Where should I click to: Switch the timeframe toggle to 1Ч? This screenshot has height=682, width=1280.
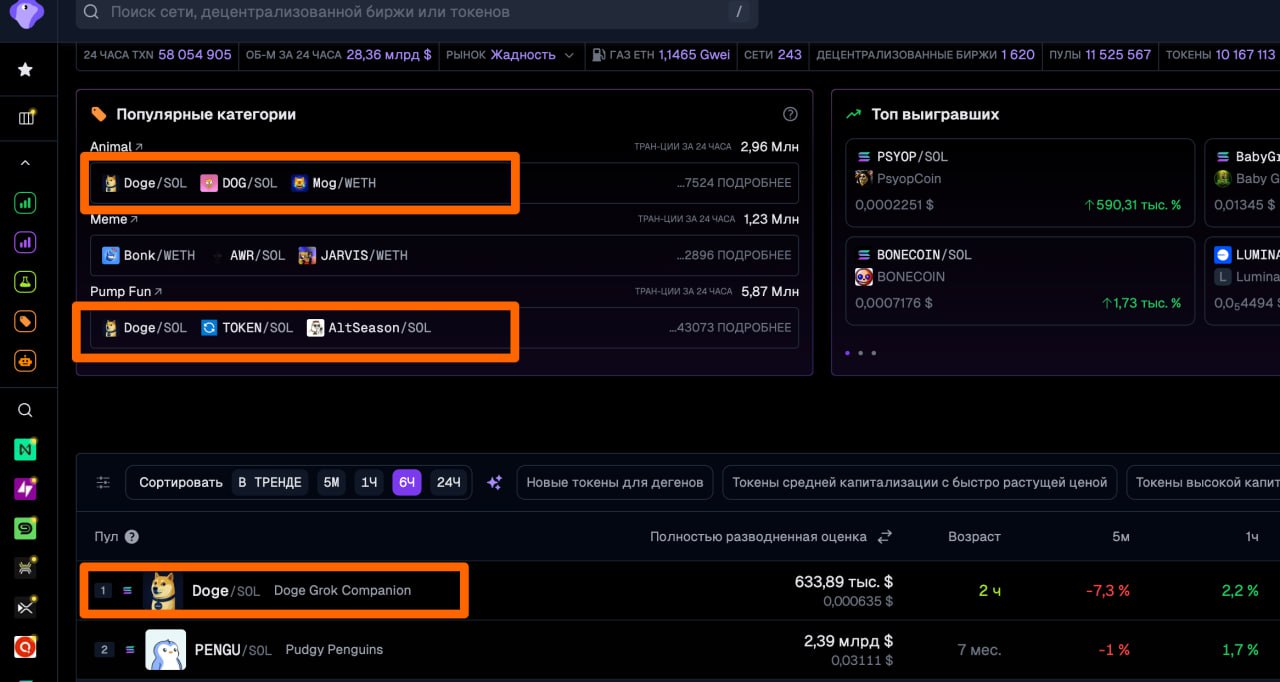pyautogui.click(x=370, y=482)
